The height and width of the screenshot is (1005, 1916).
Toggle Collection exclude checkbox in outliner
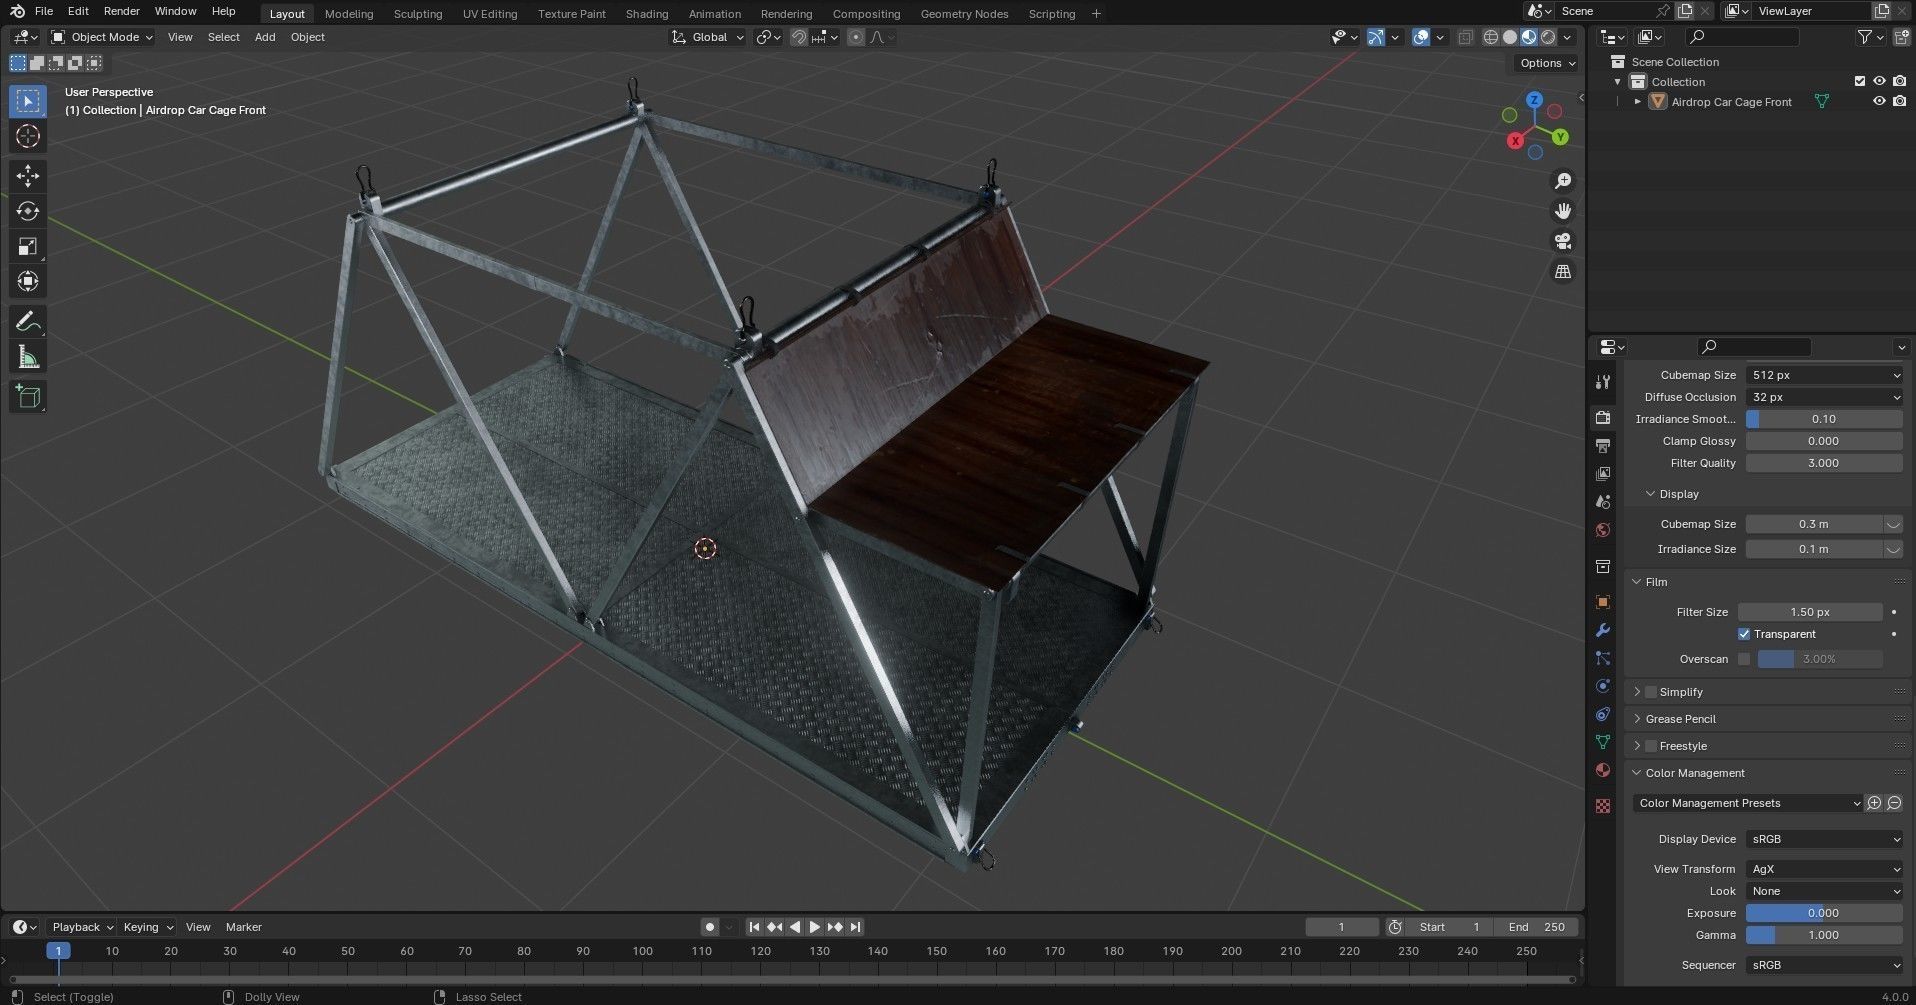click(1860, 81)
